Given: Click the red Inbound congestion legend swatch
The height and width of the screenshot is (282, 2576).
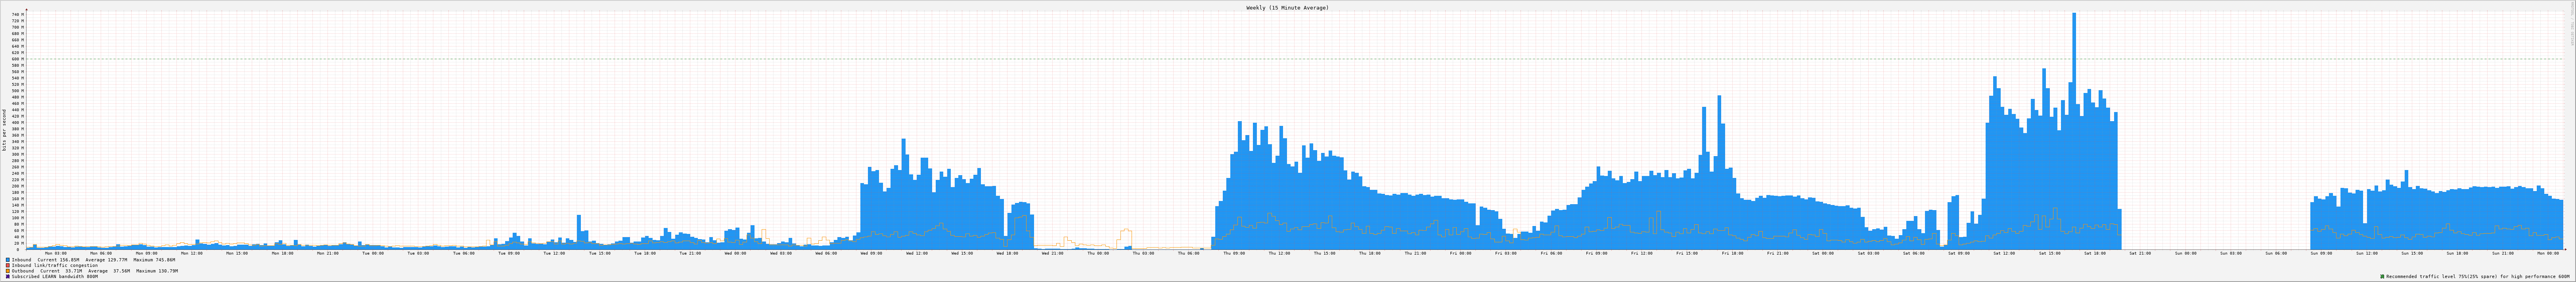Looking at the screenshot, I should pyautogui.click(x=8, y=265).
